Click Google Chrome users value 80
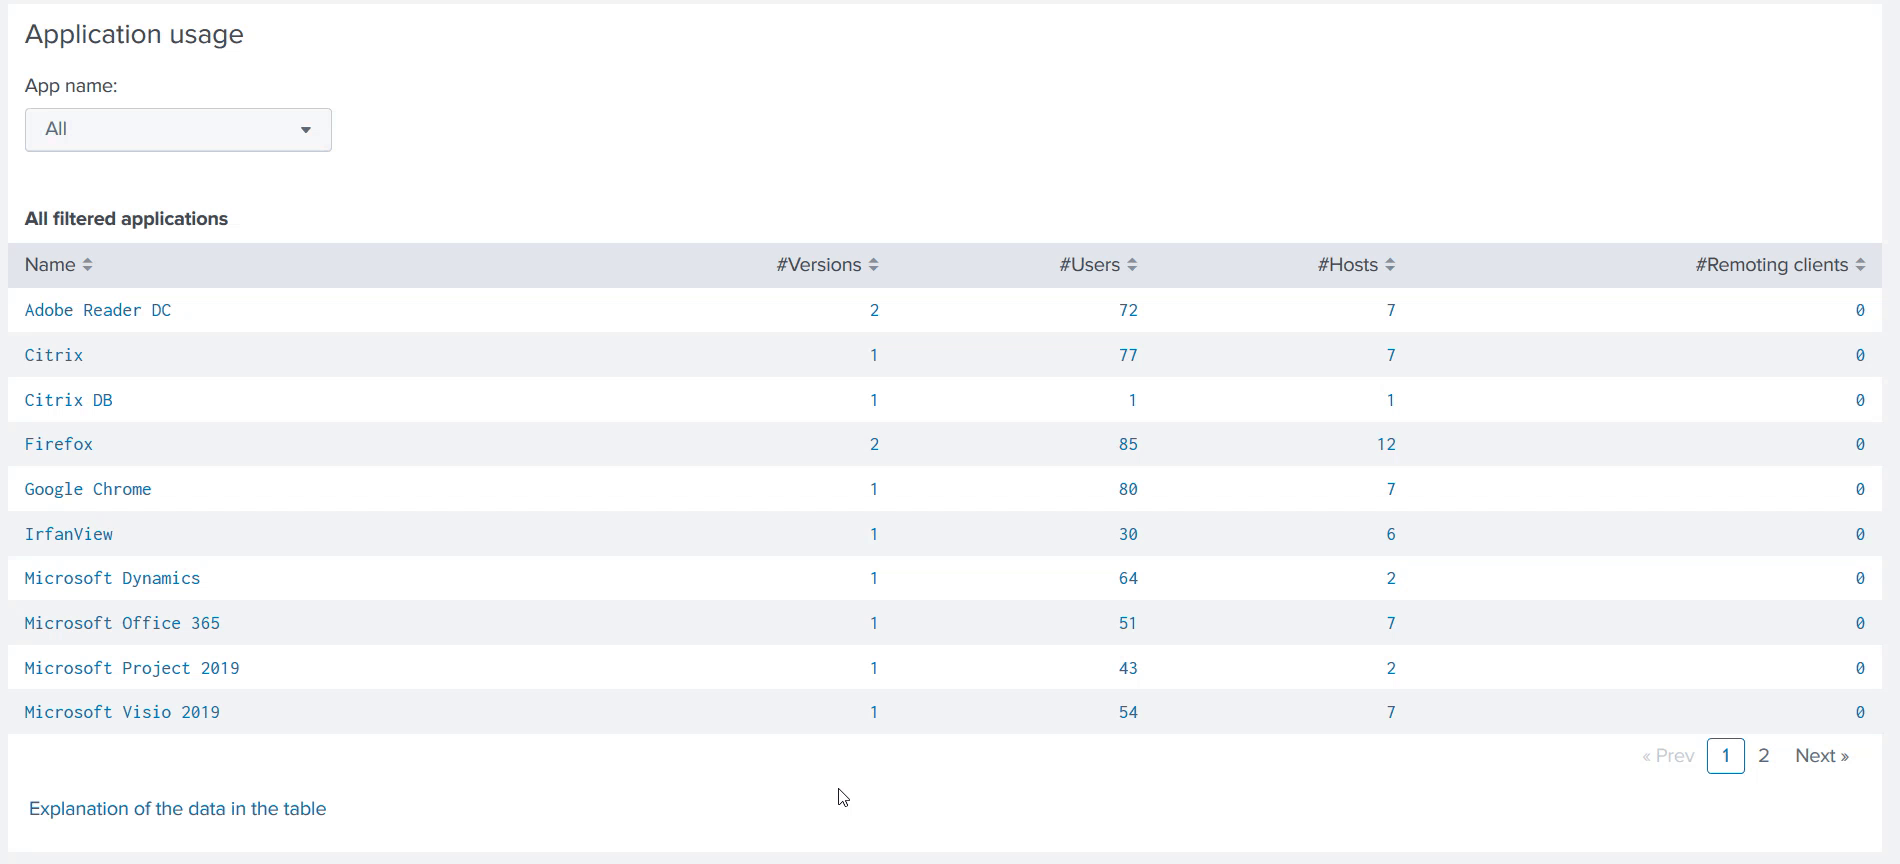 tap(1128, 489)
